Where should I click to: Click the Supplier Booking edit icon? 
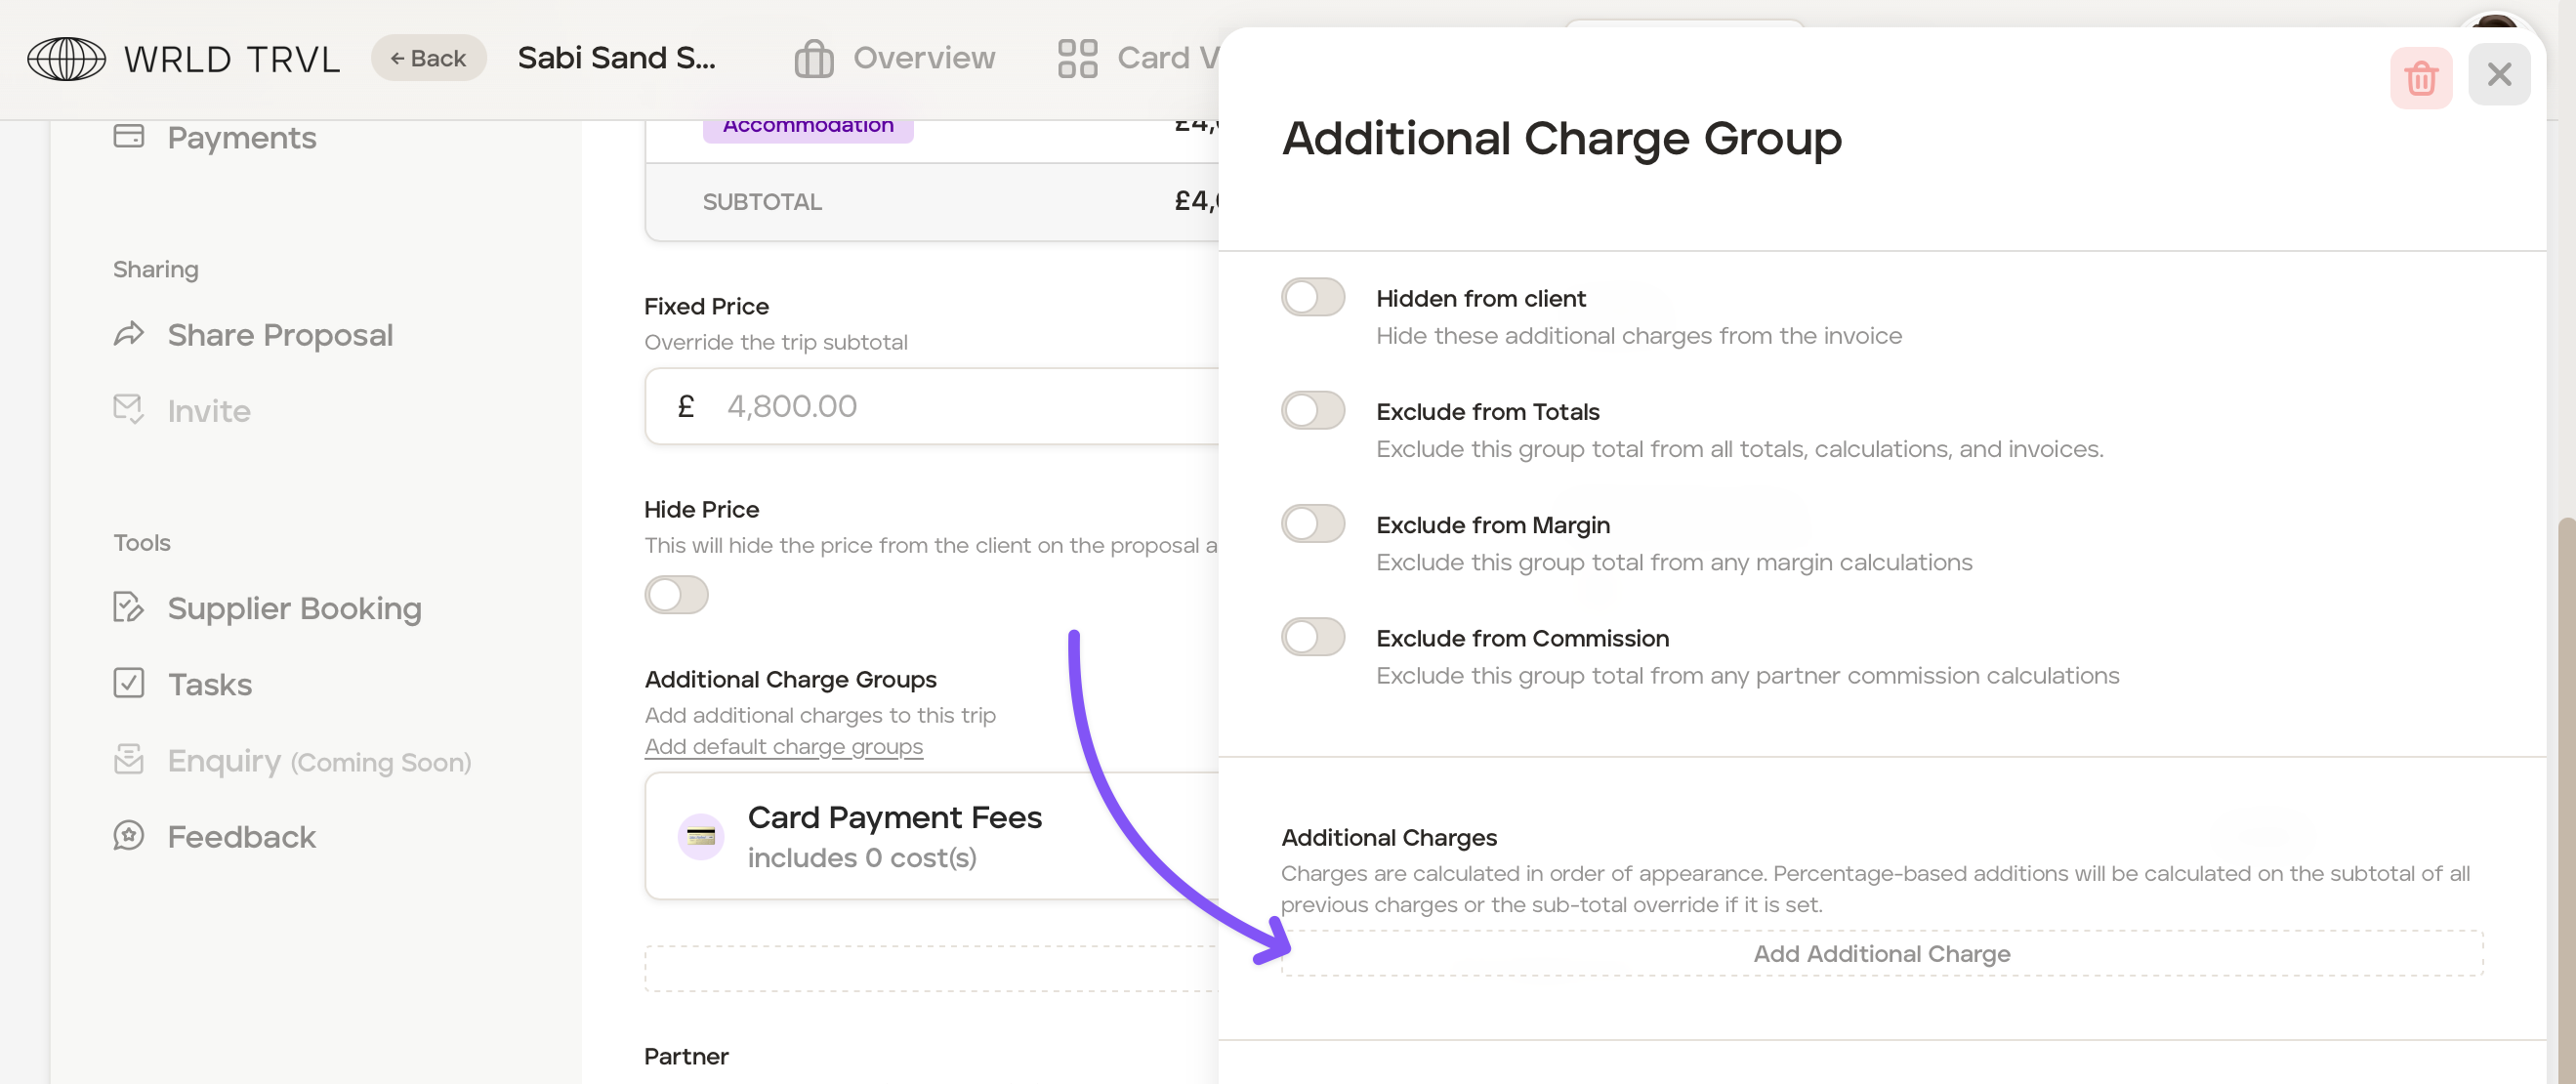(129, 607)
